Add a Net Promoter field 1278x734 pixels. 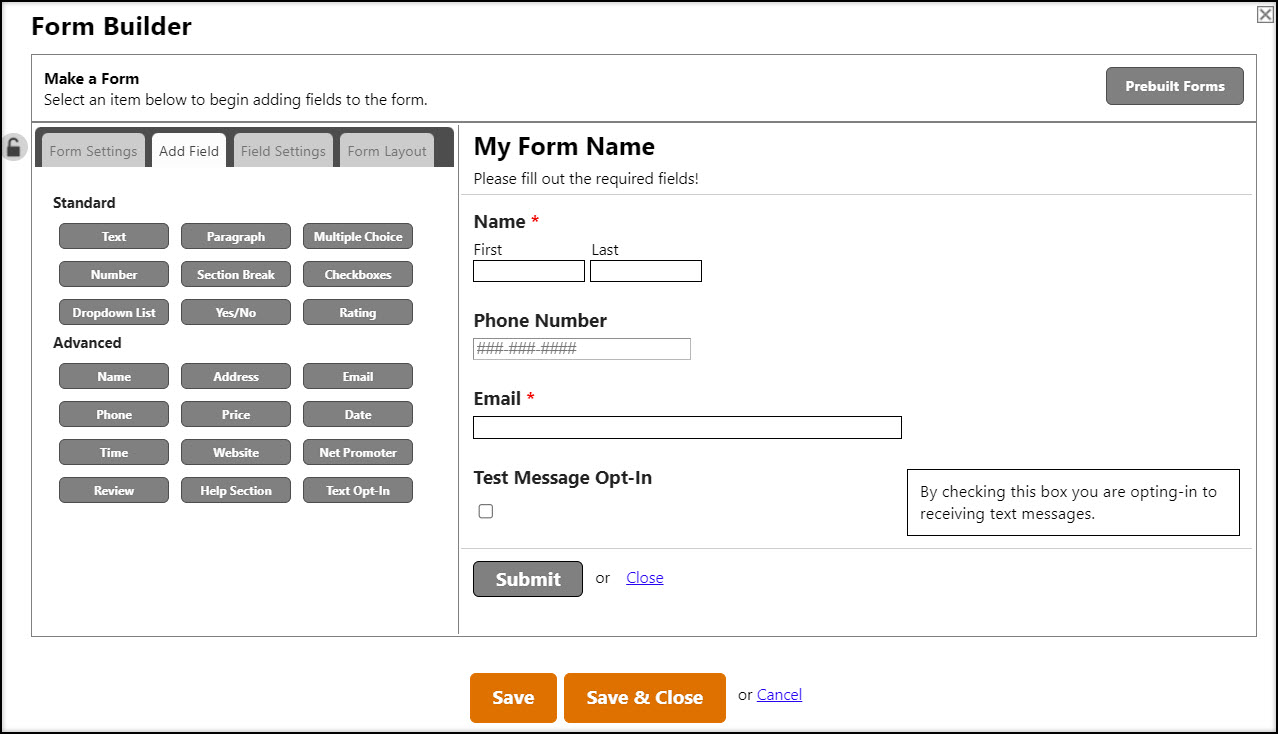pos(357,452)
